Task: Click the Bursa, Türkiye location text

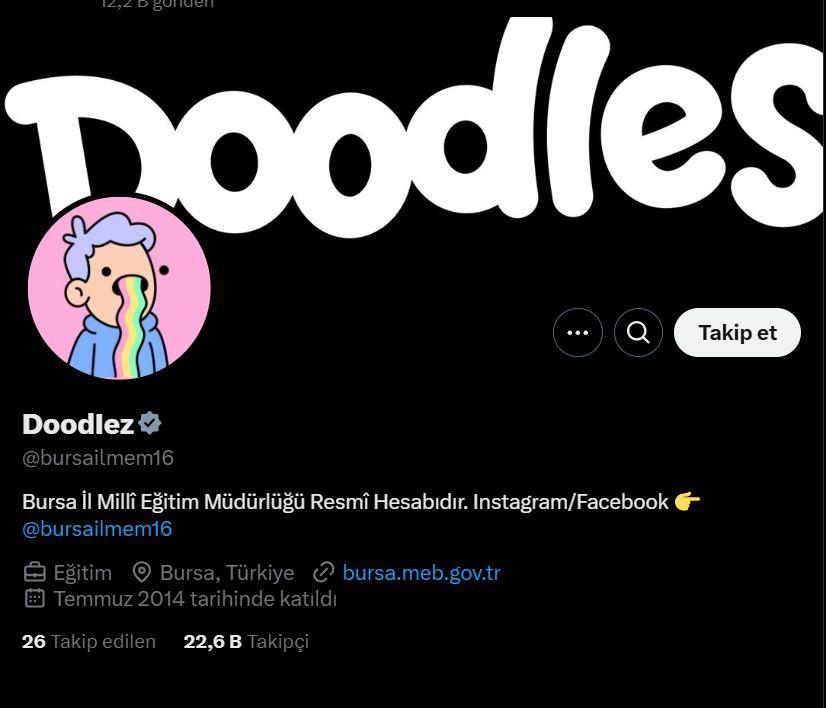Action: (227, 572)
